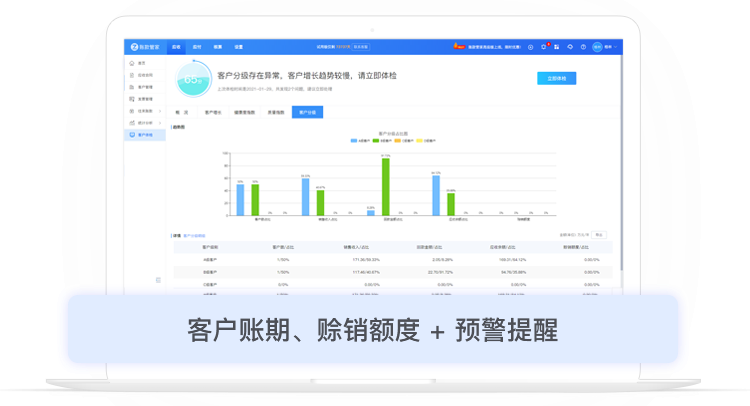The width and height of the screenshot is (750, 406).
Task: Toggle B类客户 legend series in chart
Action: [379, 141]
